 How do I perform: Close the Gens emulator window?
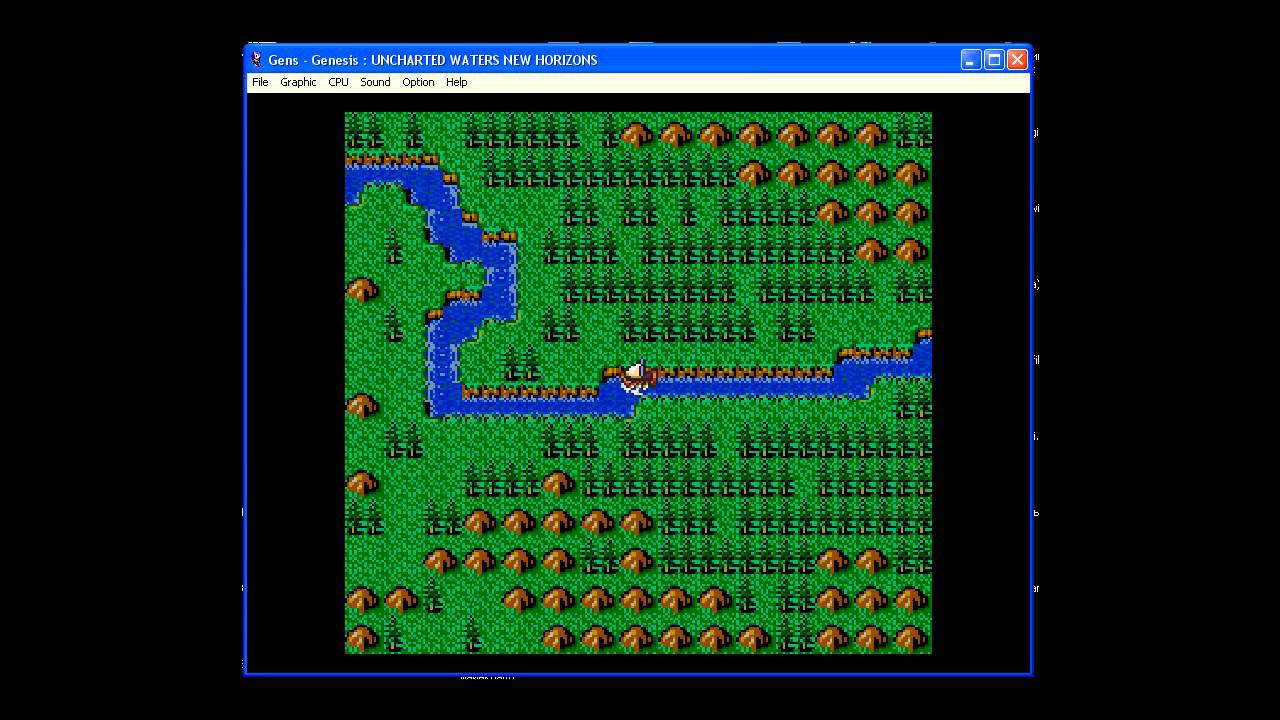click(1017, 60)
